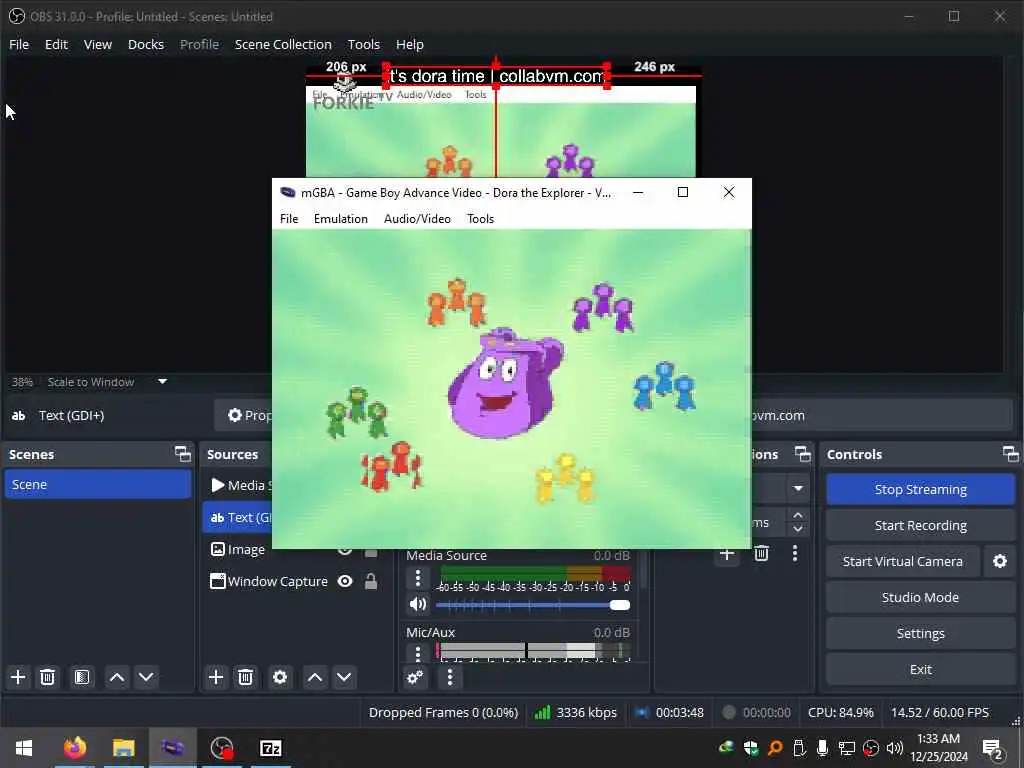This screenshot has width=1024, height=768.
Task: Click system volume tray icon
Action: click(x=894, y=748)
